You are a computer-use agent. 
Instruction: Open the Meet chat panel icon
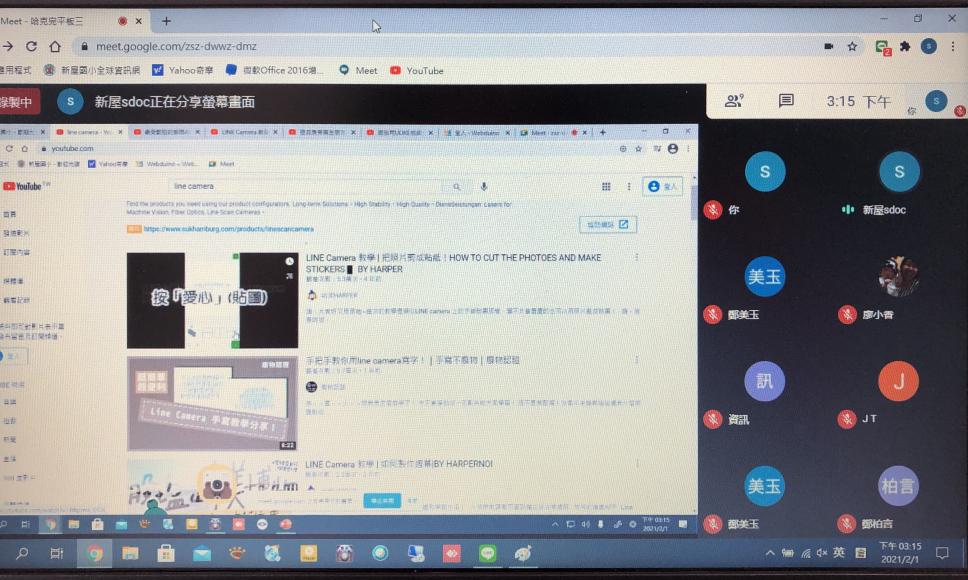[786, 101]
